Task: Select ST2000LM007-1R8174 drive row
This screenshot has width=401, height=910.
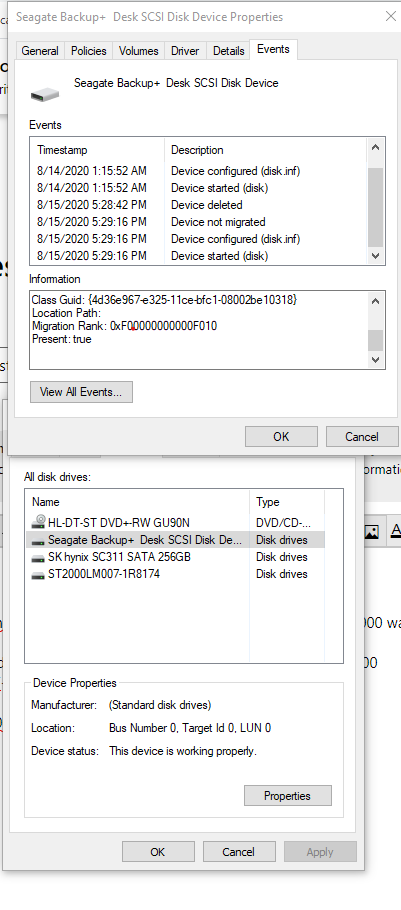Action: point(175,574)
